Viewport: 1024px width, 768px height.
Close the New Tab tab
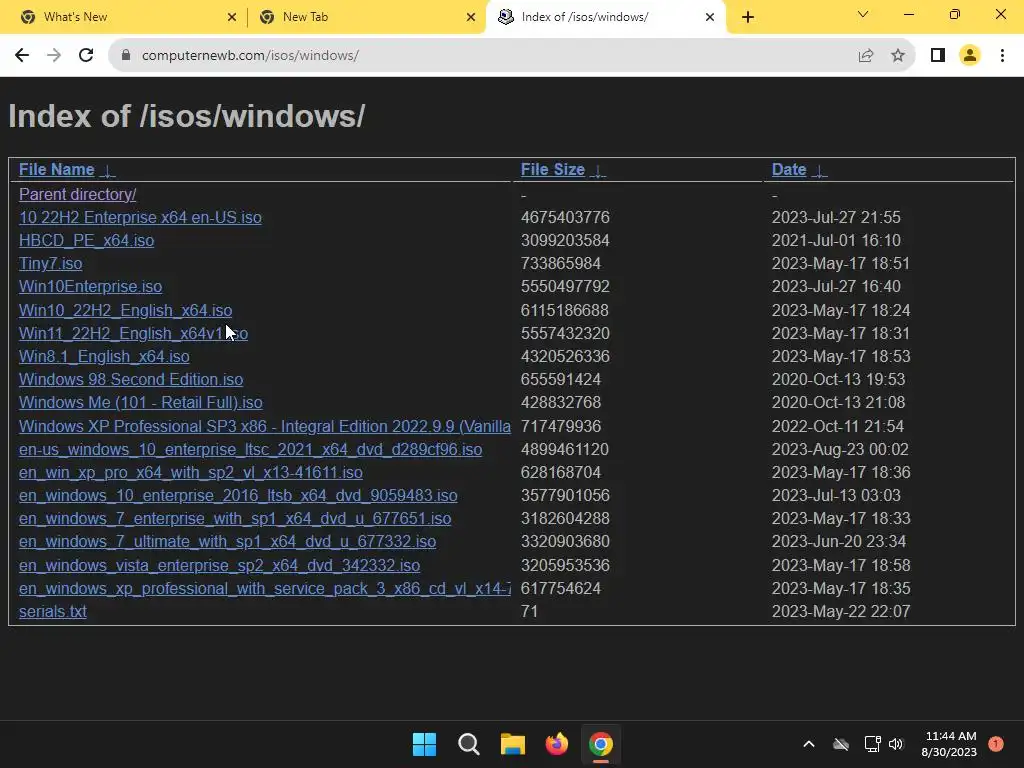(x=471, y=18)
